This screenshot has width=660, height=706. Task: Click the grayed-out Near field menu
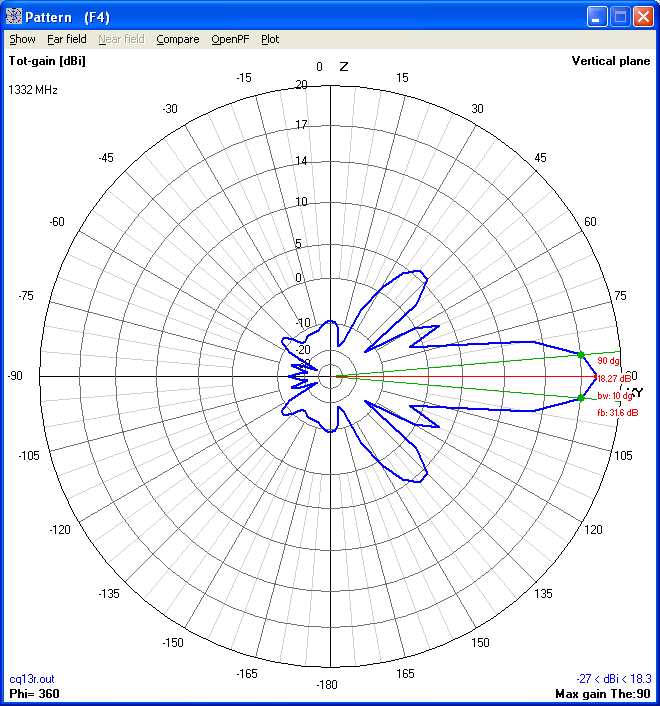coord(121,39)
